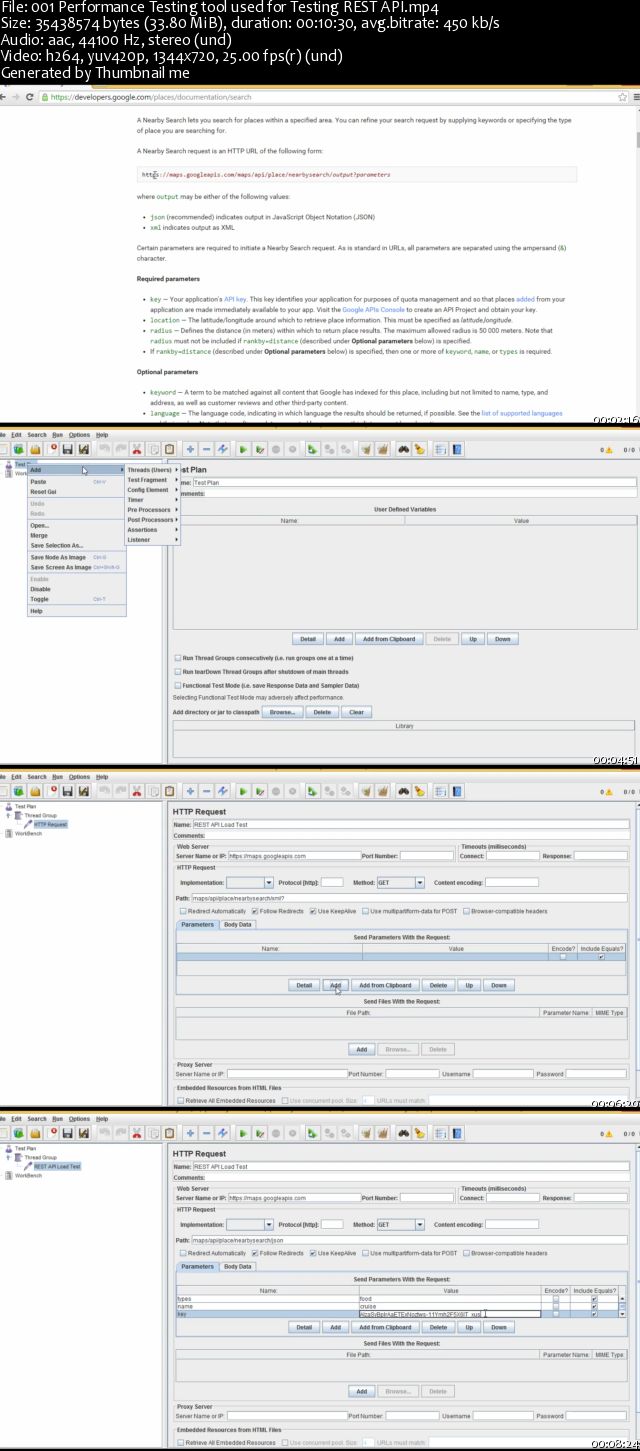Enable Functional Test Mode checkbox
Screen dimensions: 640x1451
(x=176, y=685)
